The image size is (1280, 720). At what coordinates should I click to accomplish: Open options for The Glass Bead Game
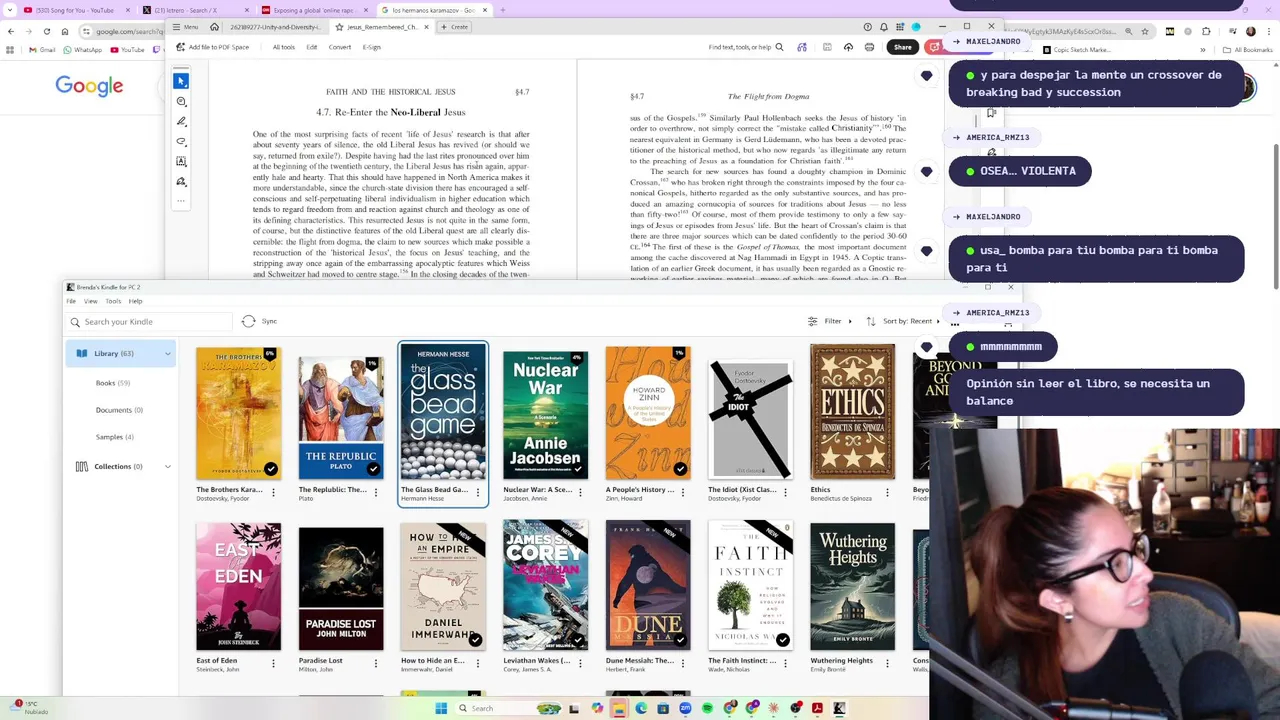point(477,492)
